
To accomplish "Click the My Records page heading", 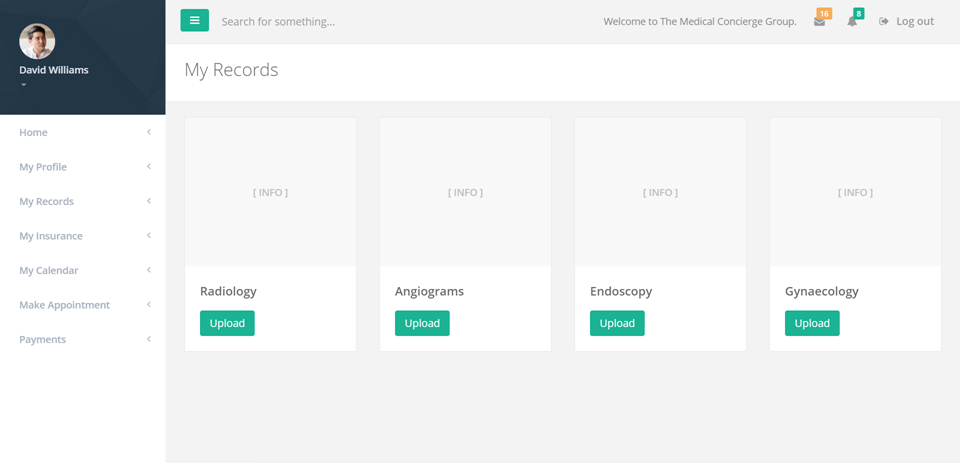I will 231,70.
